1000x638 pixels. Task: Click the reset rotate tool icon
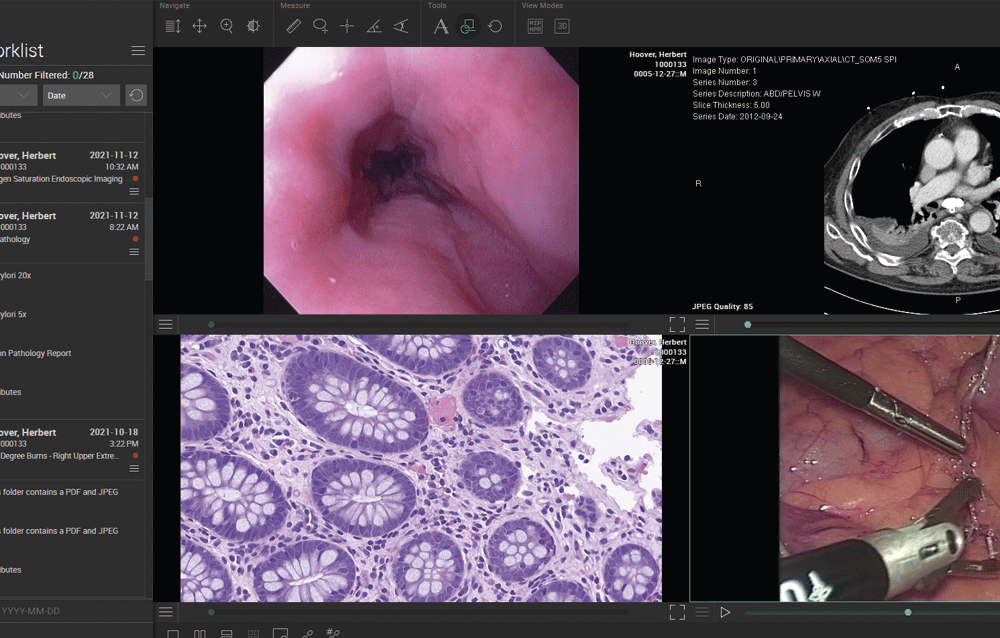(x=495, y=26)
